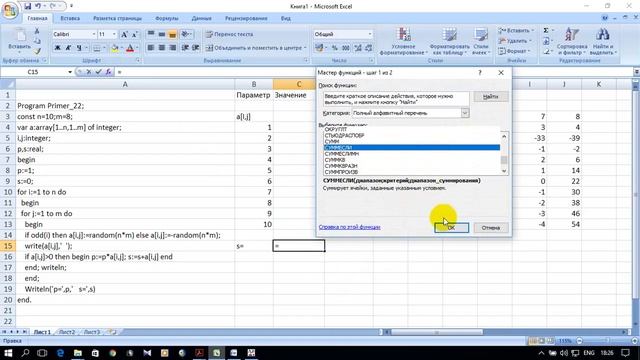Click Merge and Center (Объединить и поместить в центре)
Screen dimensions: 640x360
pyautogui.click(x=256, y=48)
